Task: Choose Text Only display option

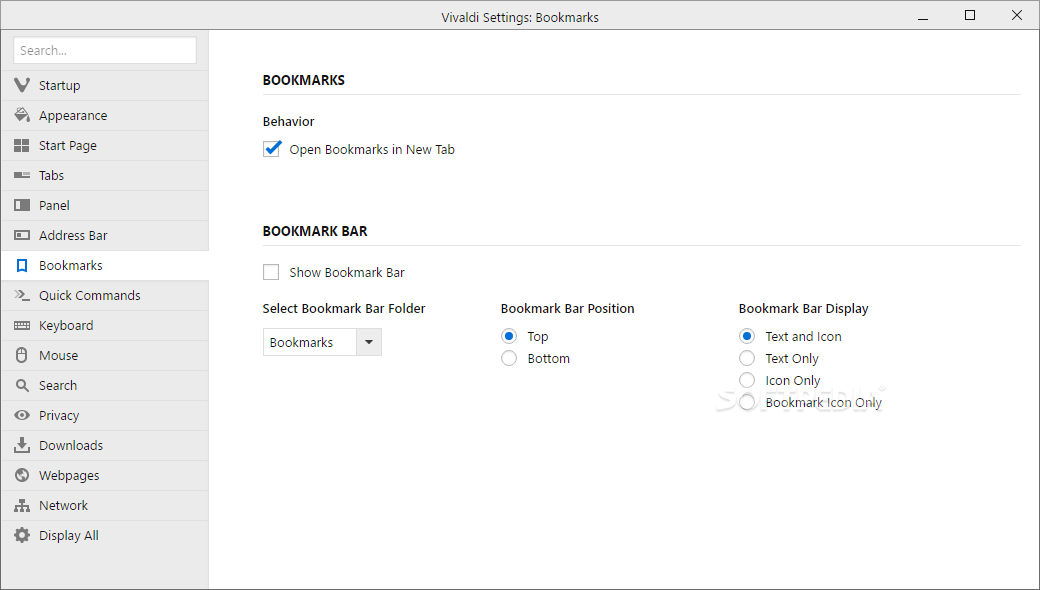Action: (747, 358)
